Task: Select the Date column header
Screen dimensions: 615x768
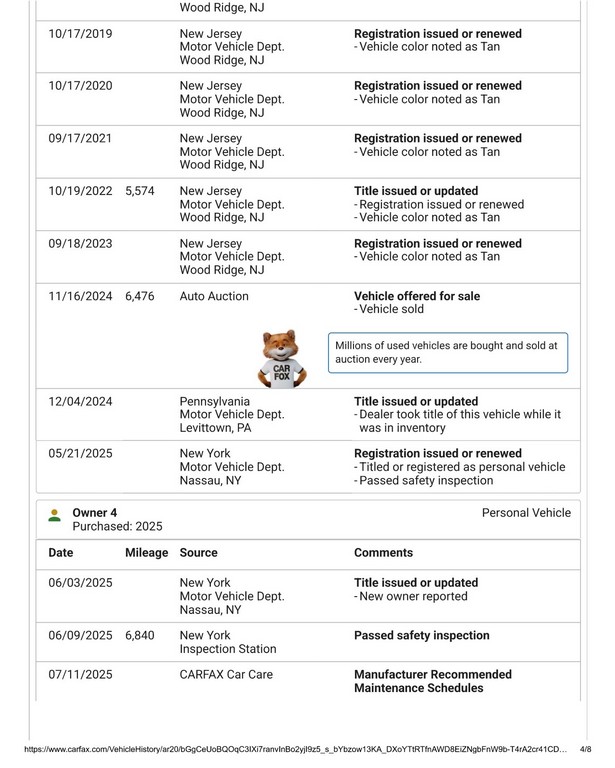Action: (x=61, y=552)
